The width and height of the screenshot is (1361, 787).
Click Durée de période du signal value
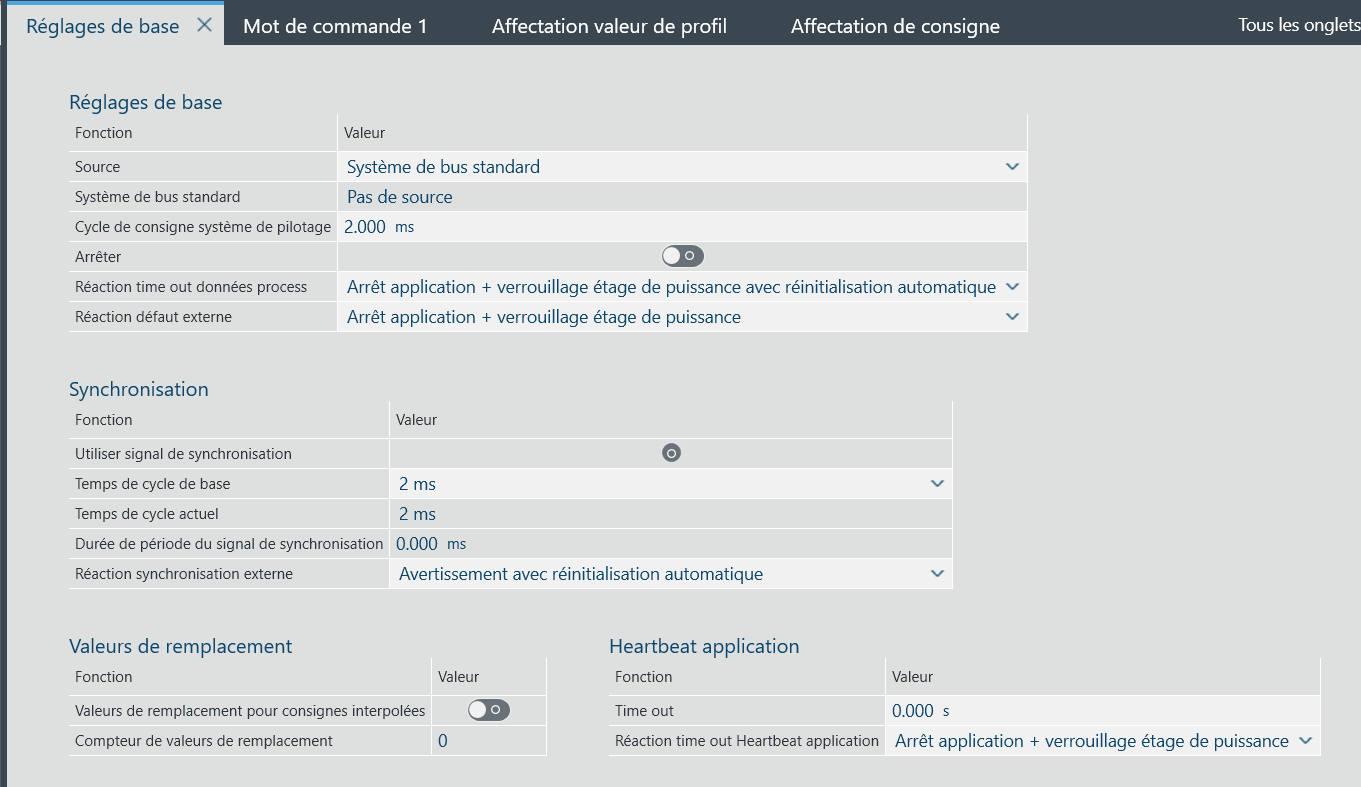[x=418, y=544]
